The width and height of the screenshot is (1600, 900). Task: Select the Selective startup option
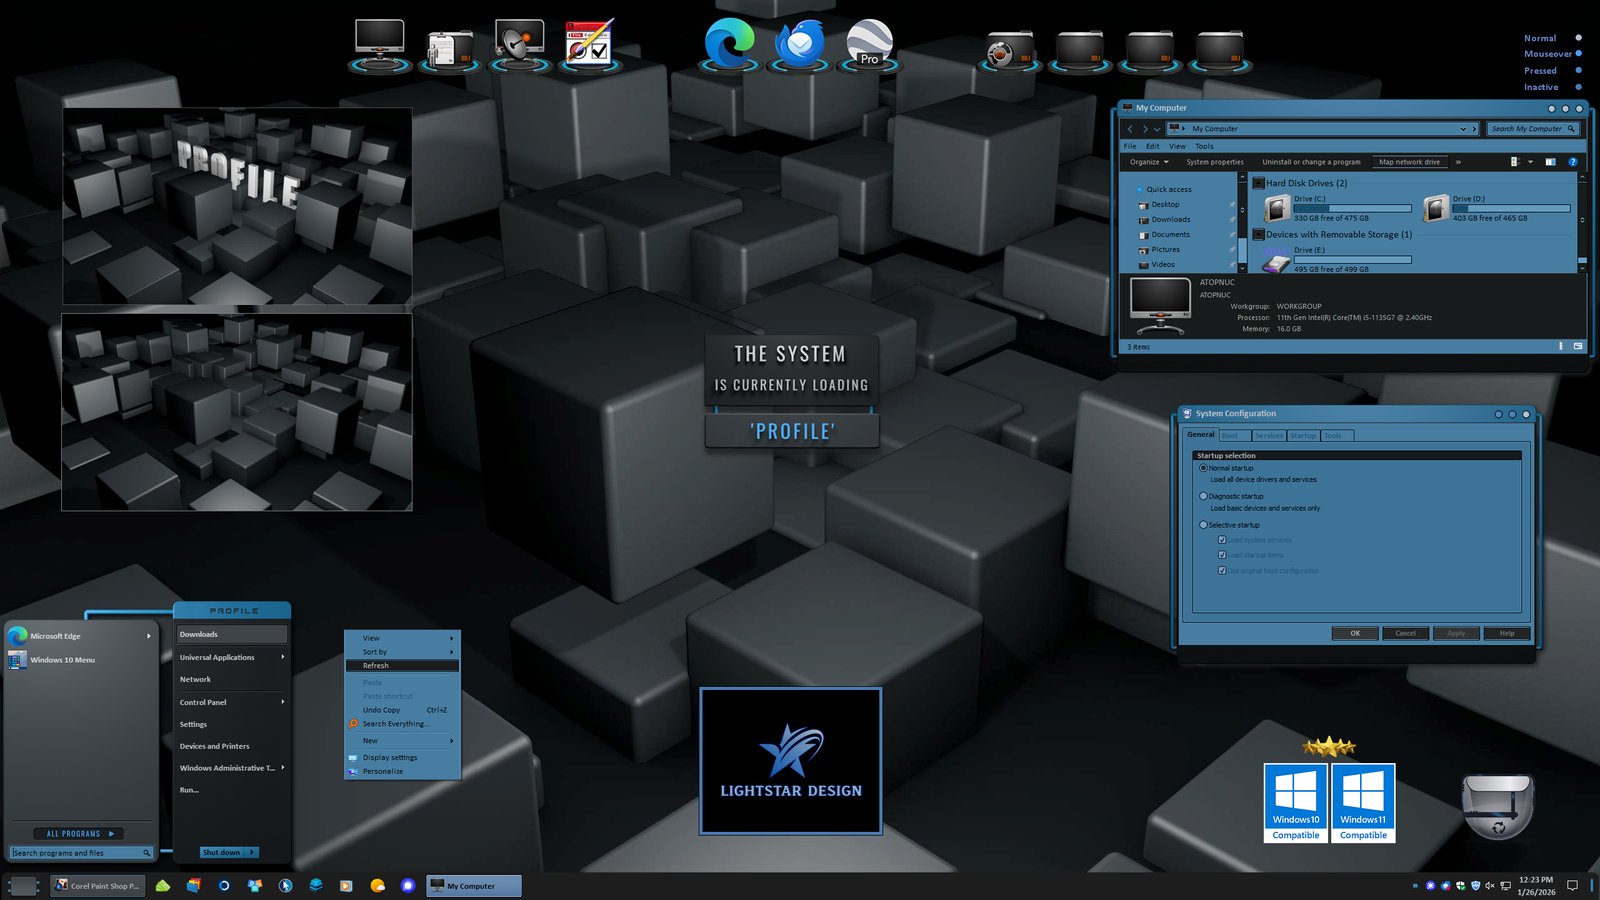pyautogui.click(x=1203, y=525)
